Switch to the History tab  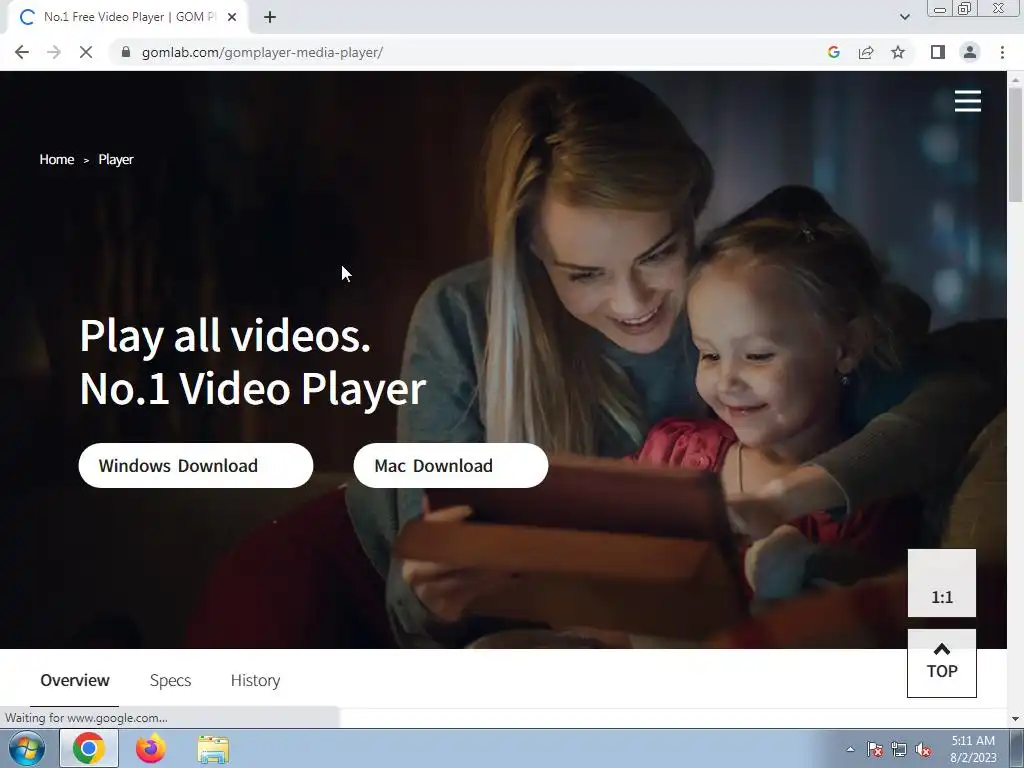pos(255,680)
